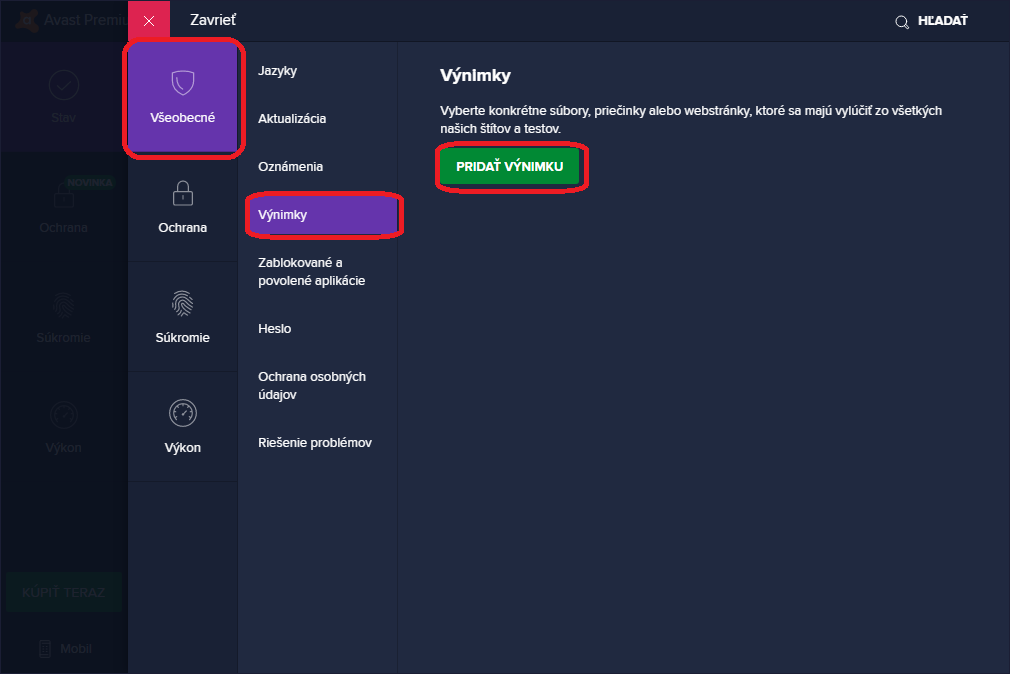Close settings with the red X
The height and width of the screenshot is (674, 1010).
click(x=149, y=21)
